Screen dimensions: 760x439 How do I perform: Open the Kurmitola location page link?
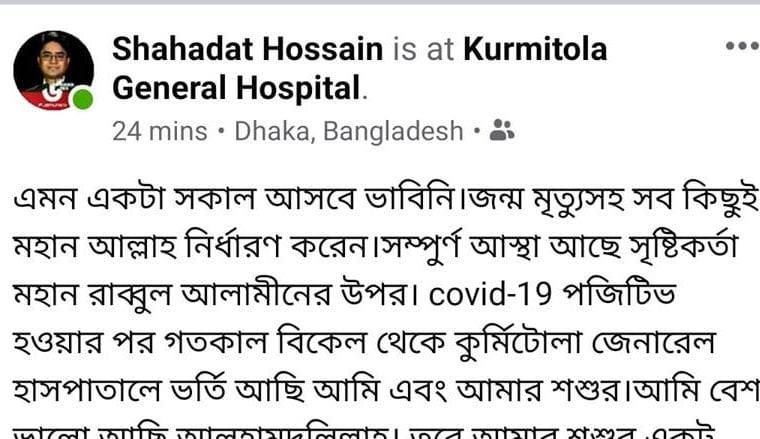(x=535, y=49)
